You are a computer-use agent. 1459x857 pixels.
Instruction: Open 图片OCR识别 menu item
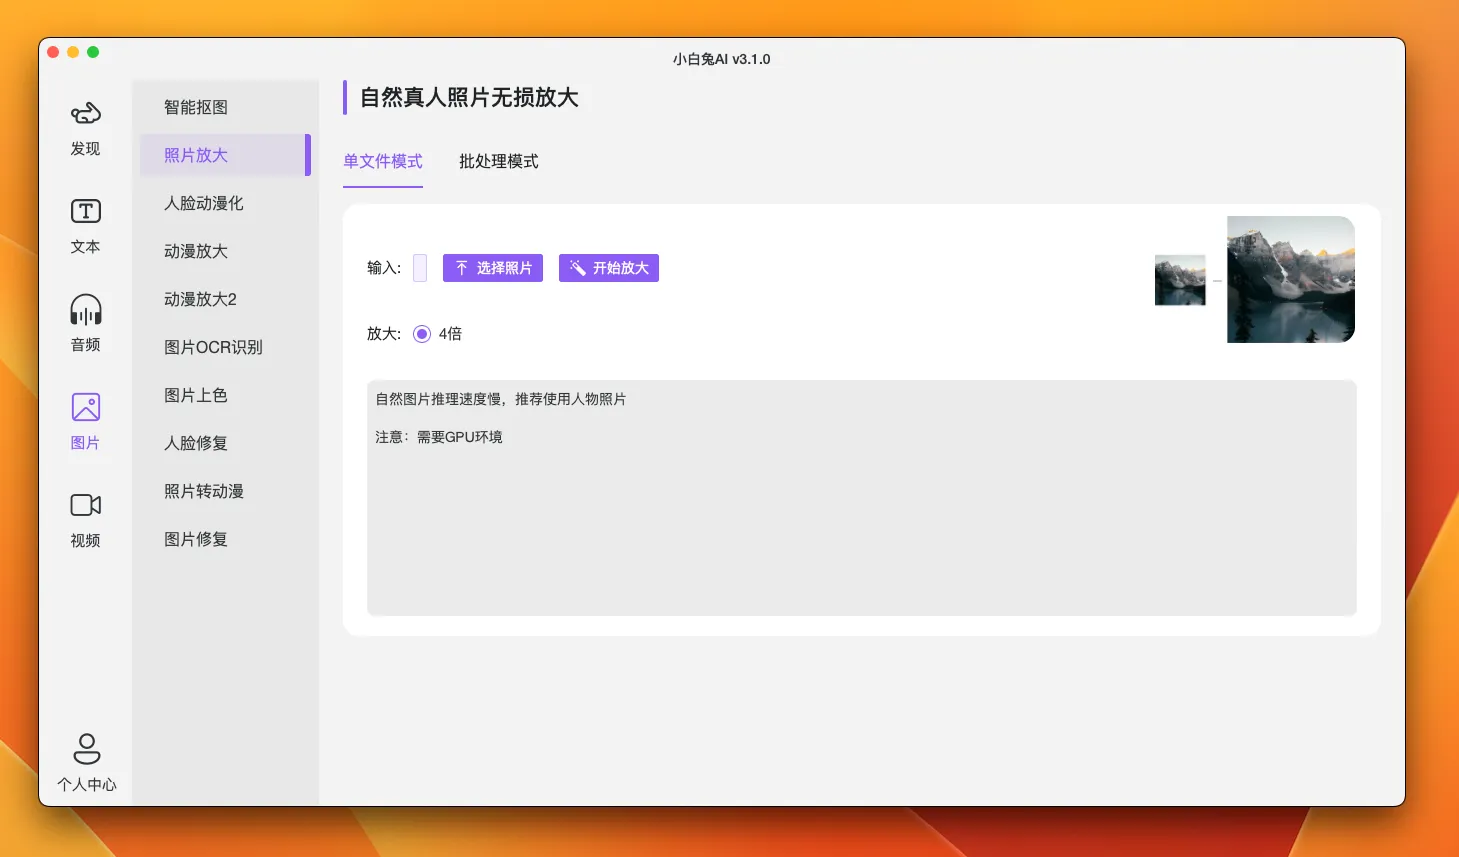(225, 347)
